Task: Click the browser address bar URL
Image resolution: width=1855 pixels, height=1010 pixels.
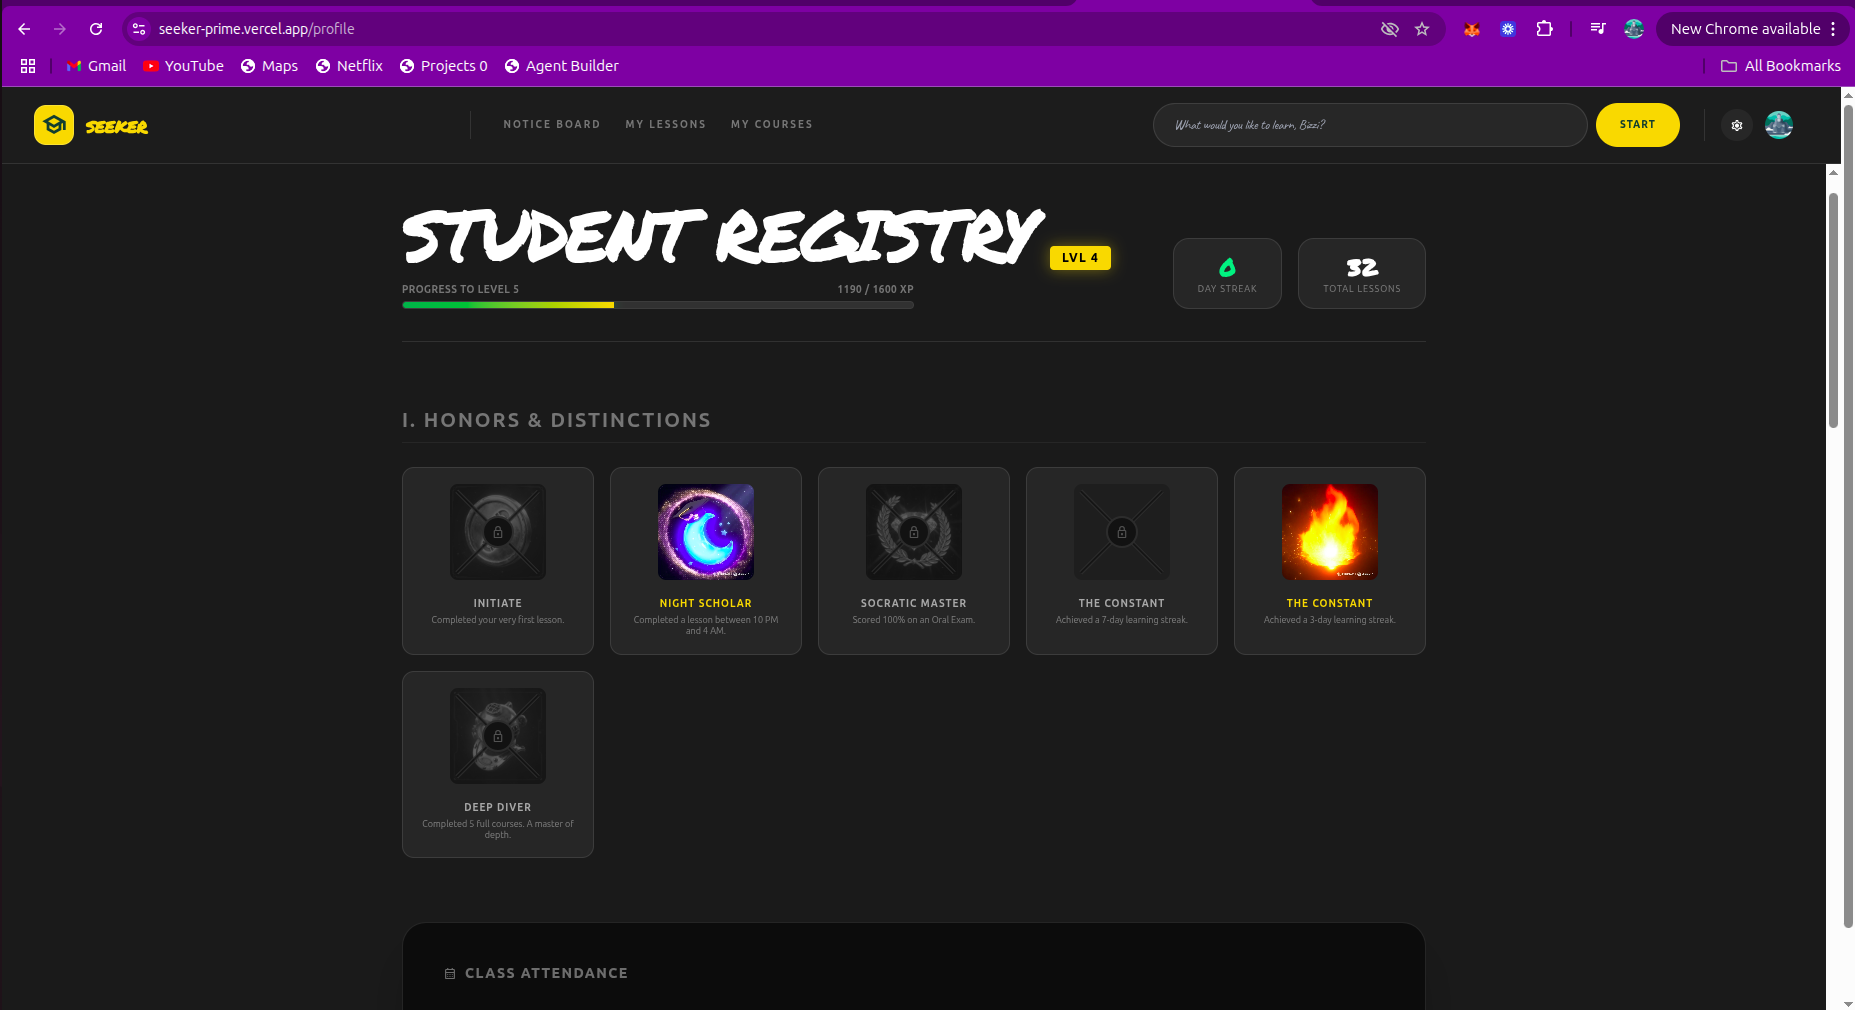Action: 257,29
